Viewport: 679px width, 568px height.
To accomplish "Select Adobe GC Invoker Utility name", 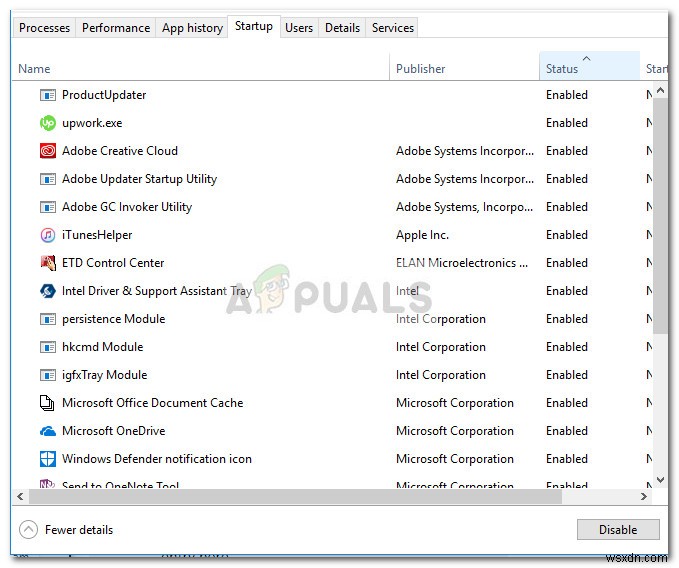I will coord(127,207).
